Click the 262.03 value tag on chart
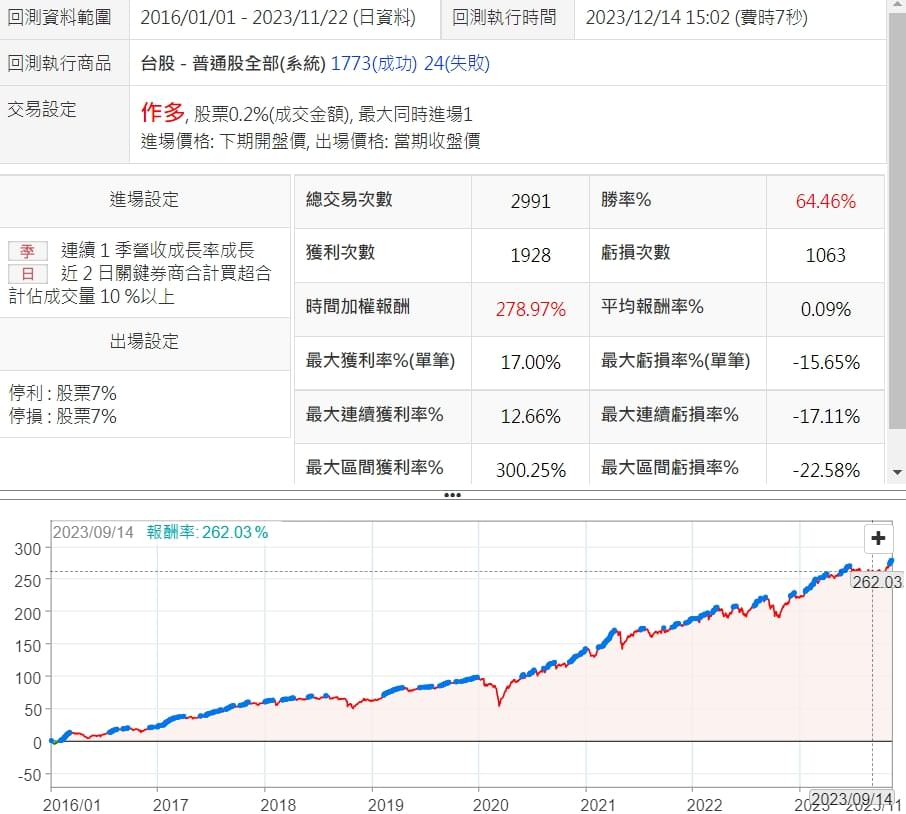This screenshot has height=814, width=906. point(876,581)
